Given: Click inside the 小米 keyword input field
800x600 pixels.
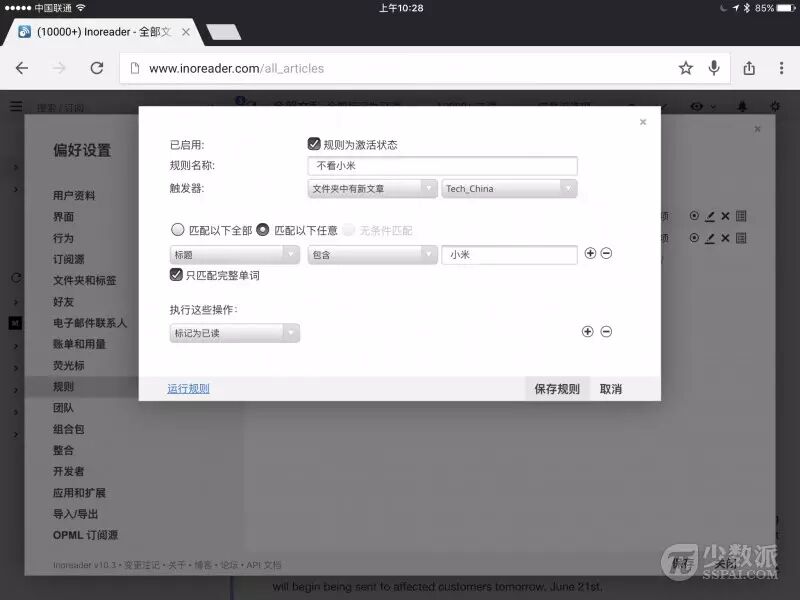Looking at the screenshot, I should [509, 254].
